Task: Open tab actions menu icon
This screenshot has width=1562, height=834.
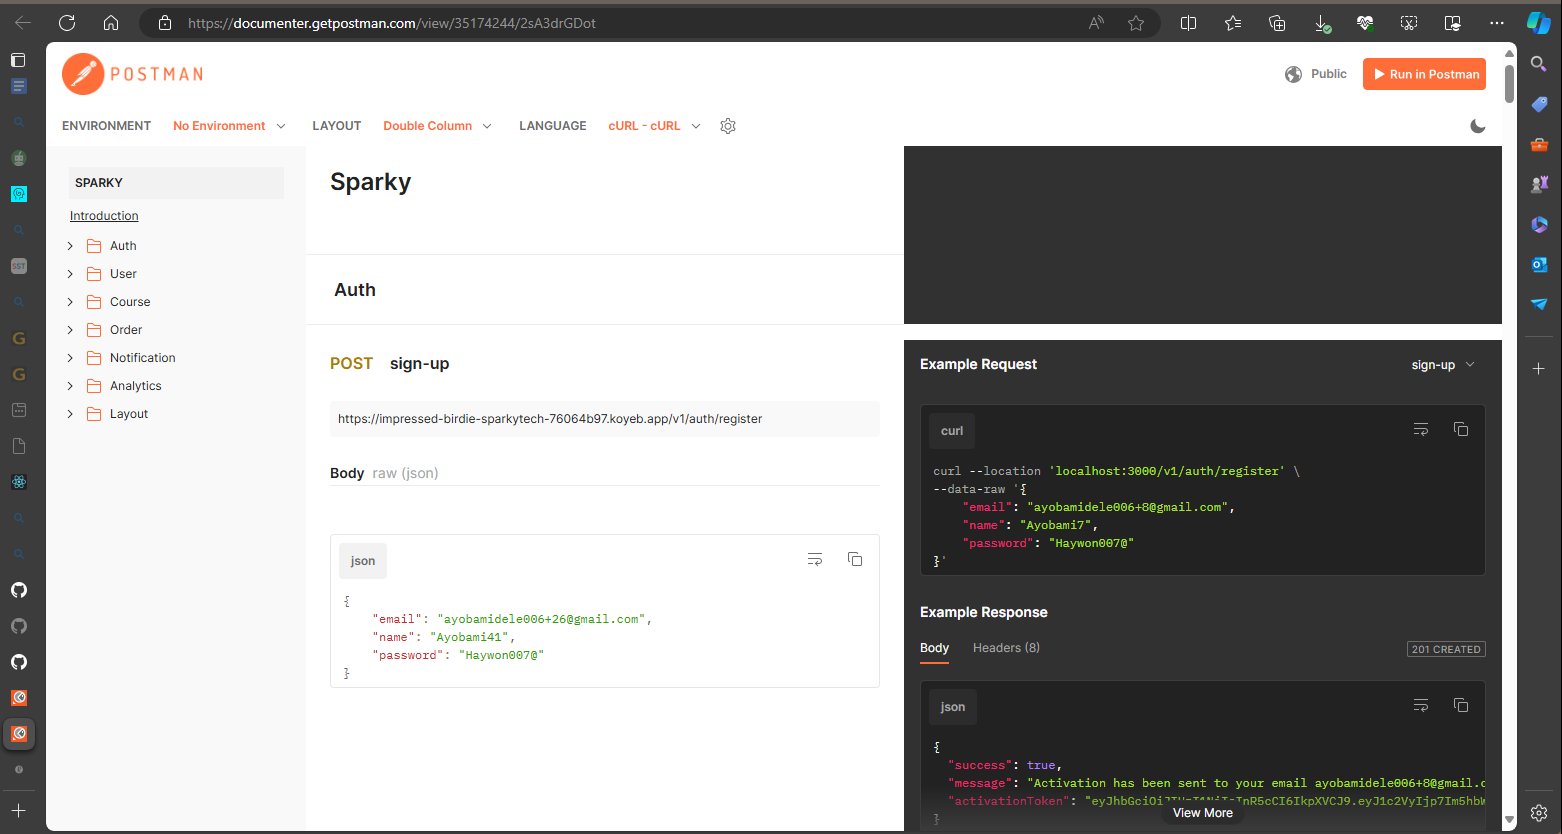Action: pos(18,60)
